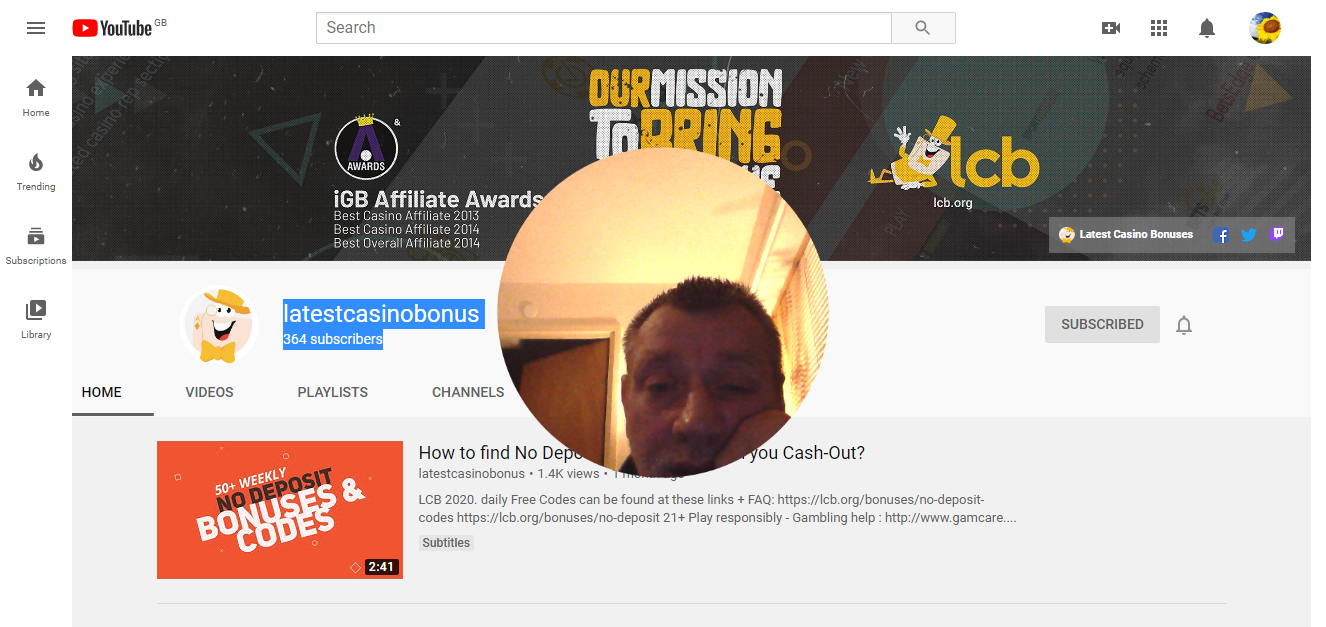The image size is (1326, 627).
Task: Go to YouTube home via logo
Action: point(112,28)
